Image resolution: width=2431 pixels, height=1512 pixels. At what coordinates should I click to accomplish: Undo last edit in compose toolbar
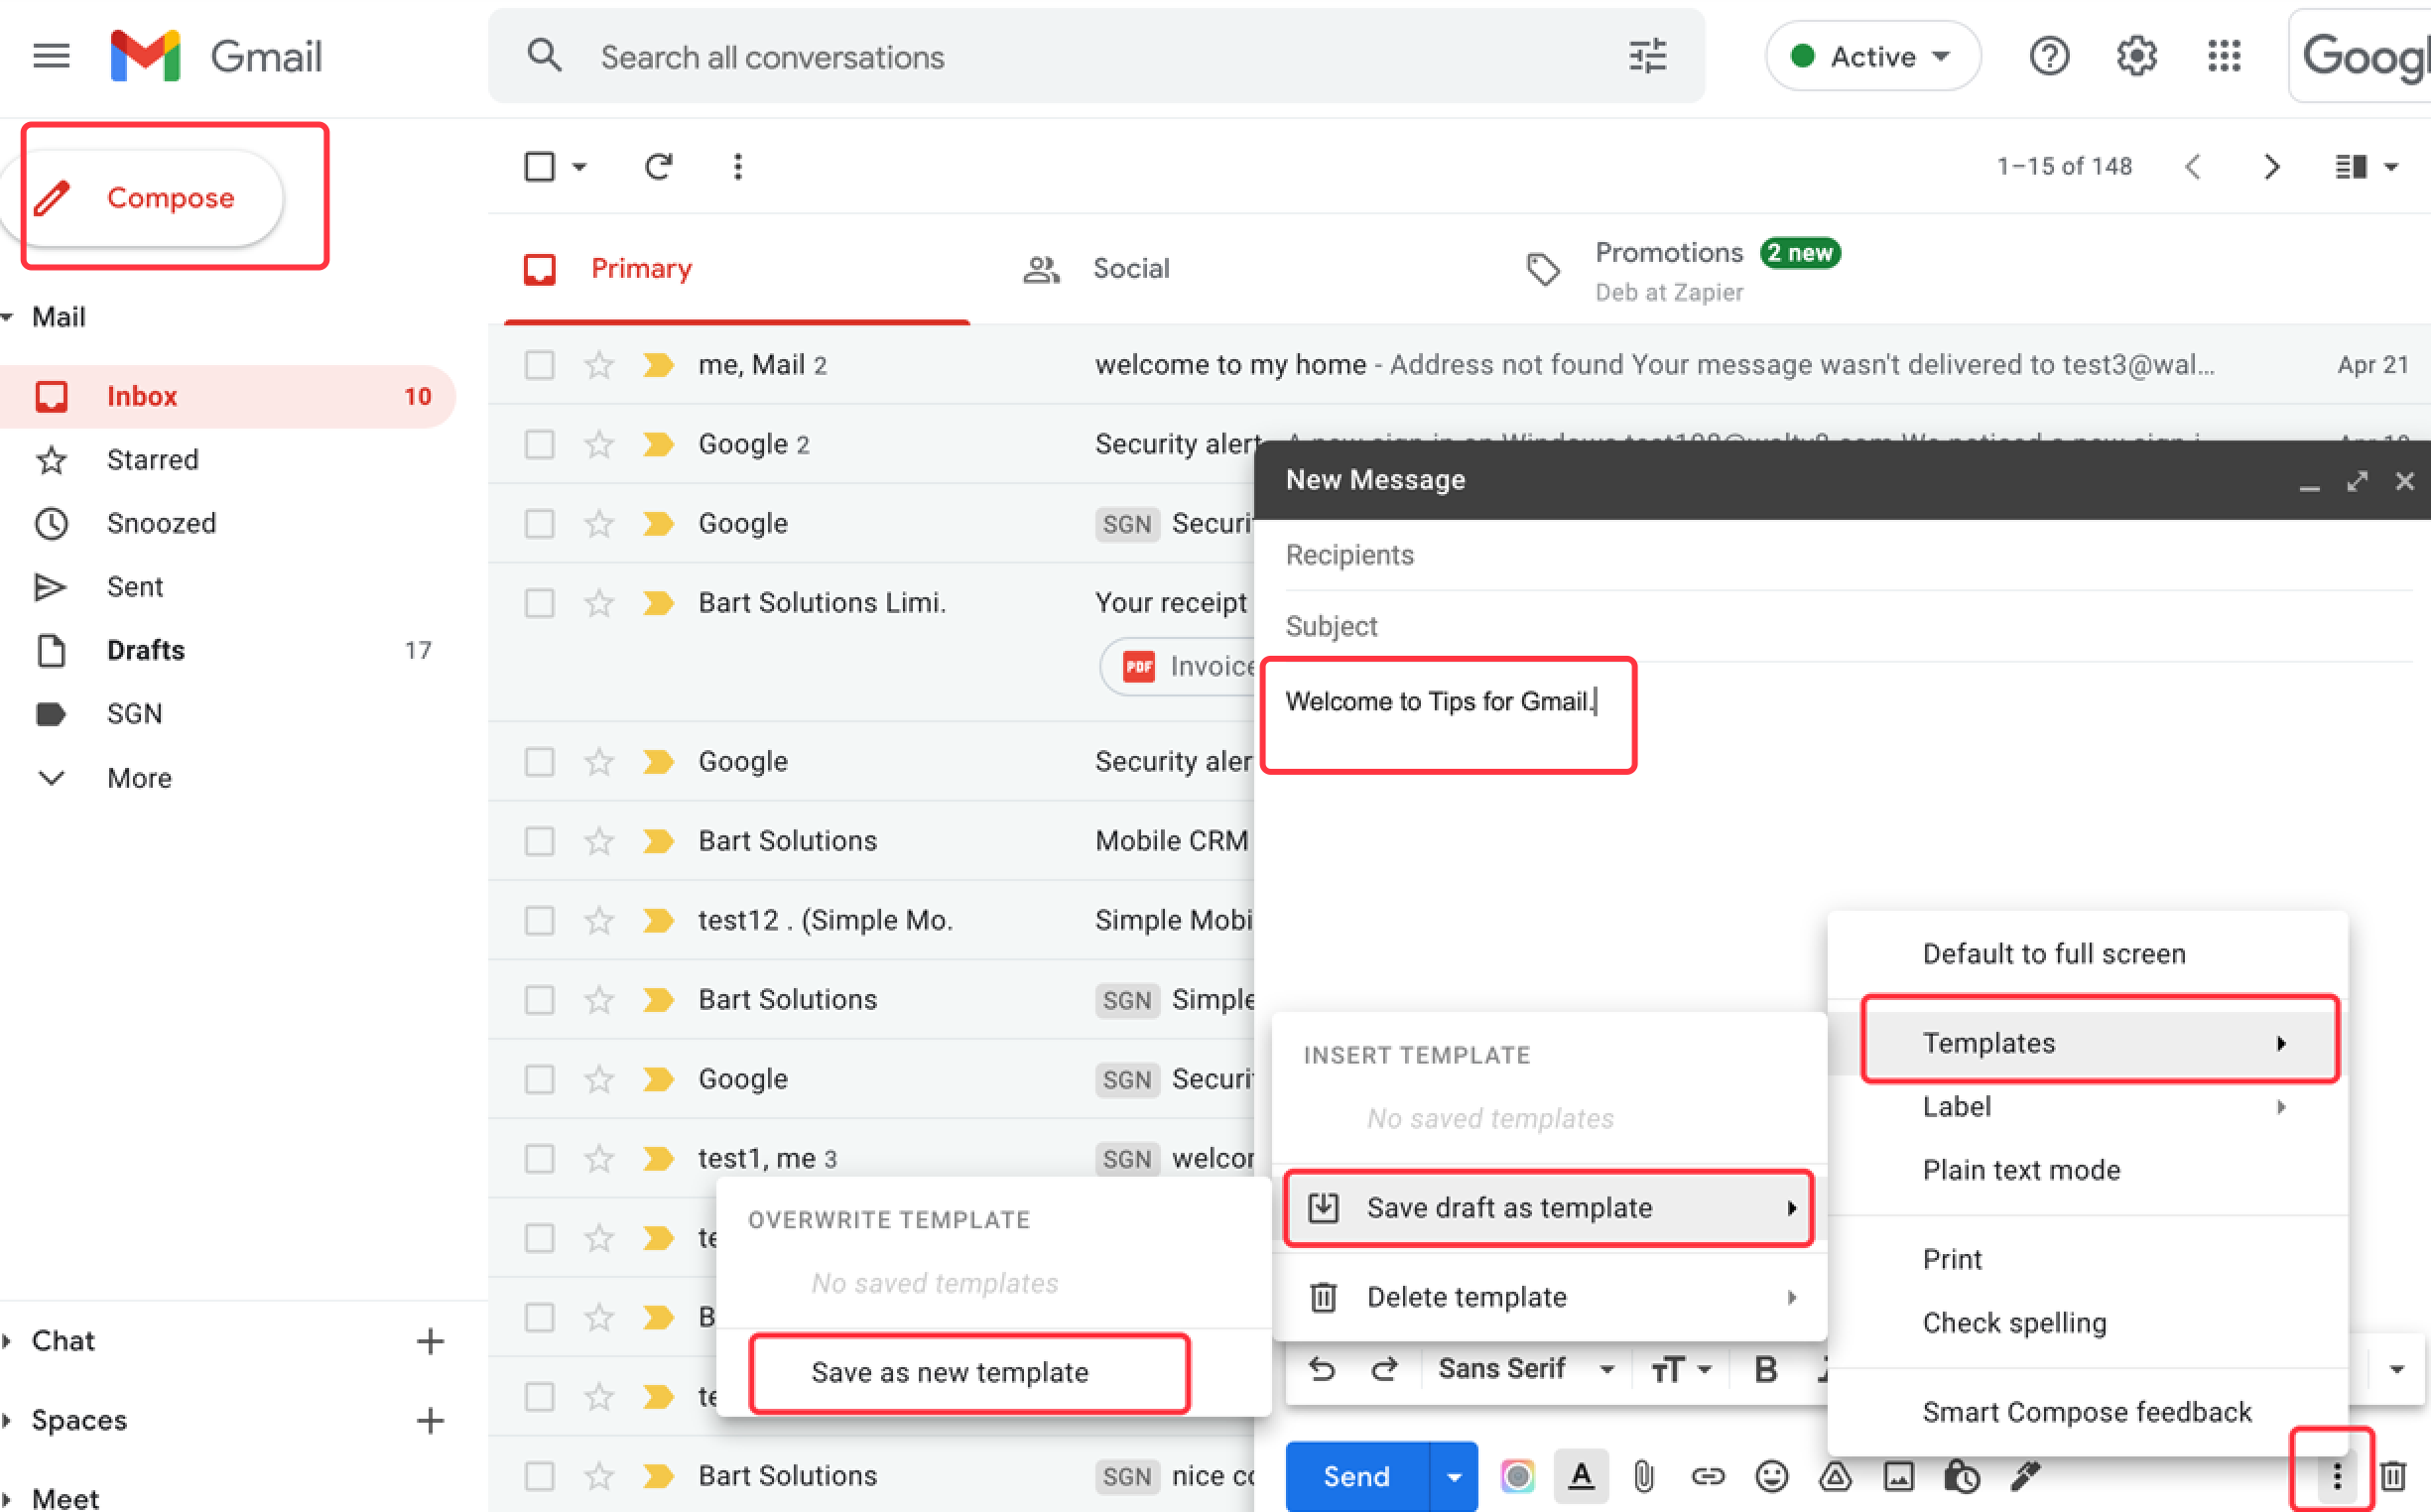coord(1322,1368)
